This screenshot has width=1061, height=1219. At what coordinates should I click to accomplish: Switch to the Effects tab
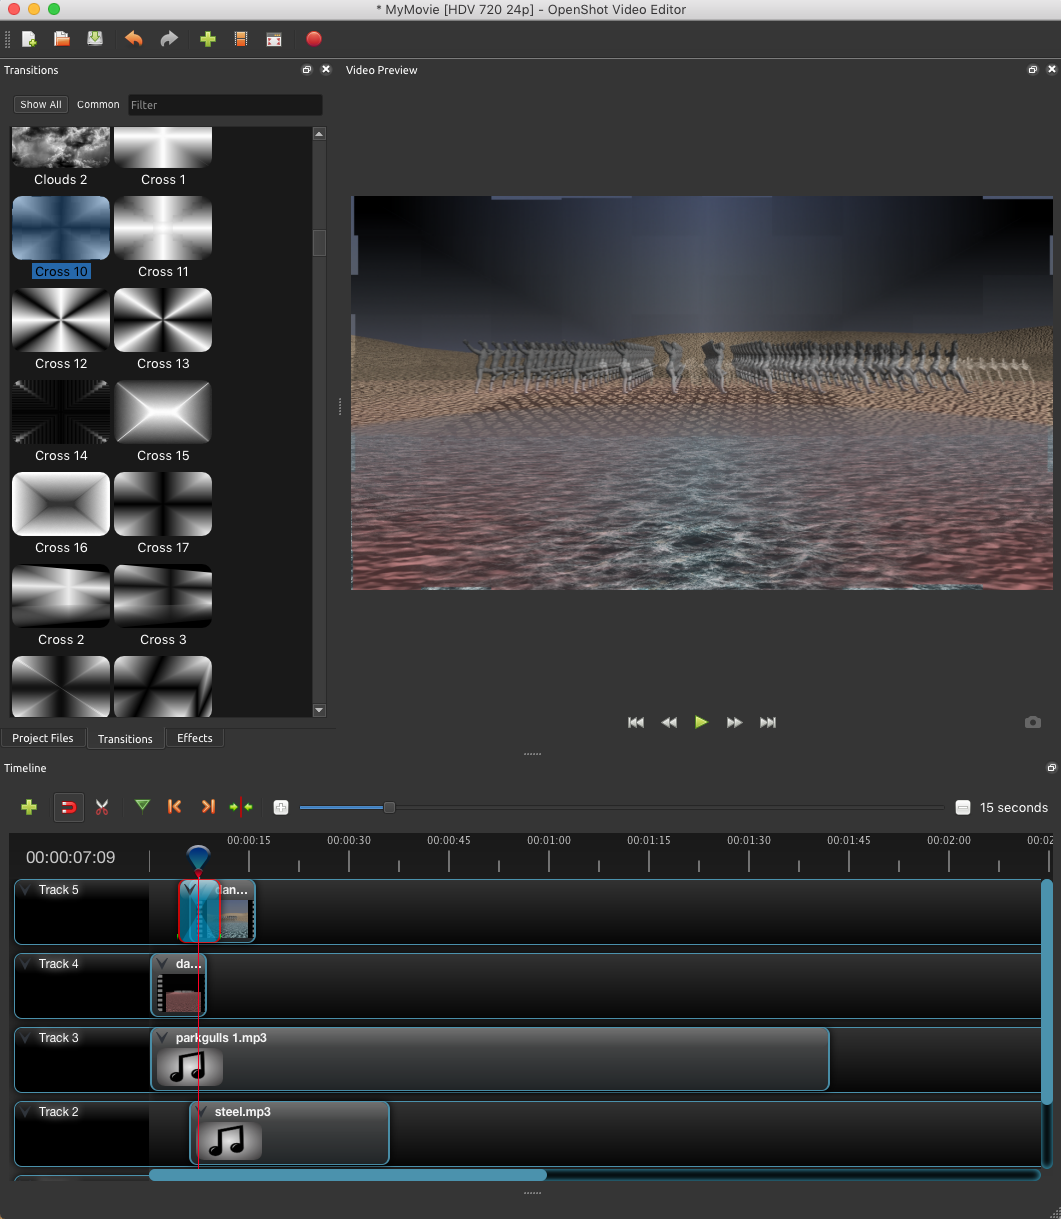pyautogui.click(x=195, y=738)
